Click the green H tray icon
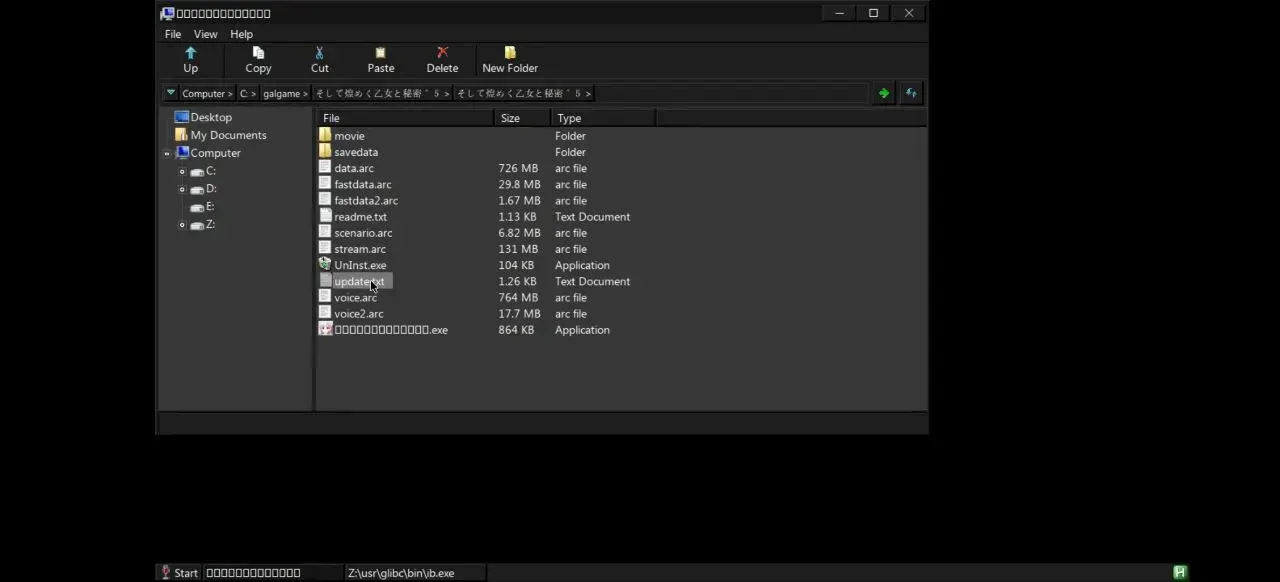Image resolution: width=1280 pixels, height=582 pixels. point(1180,573)
